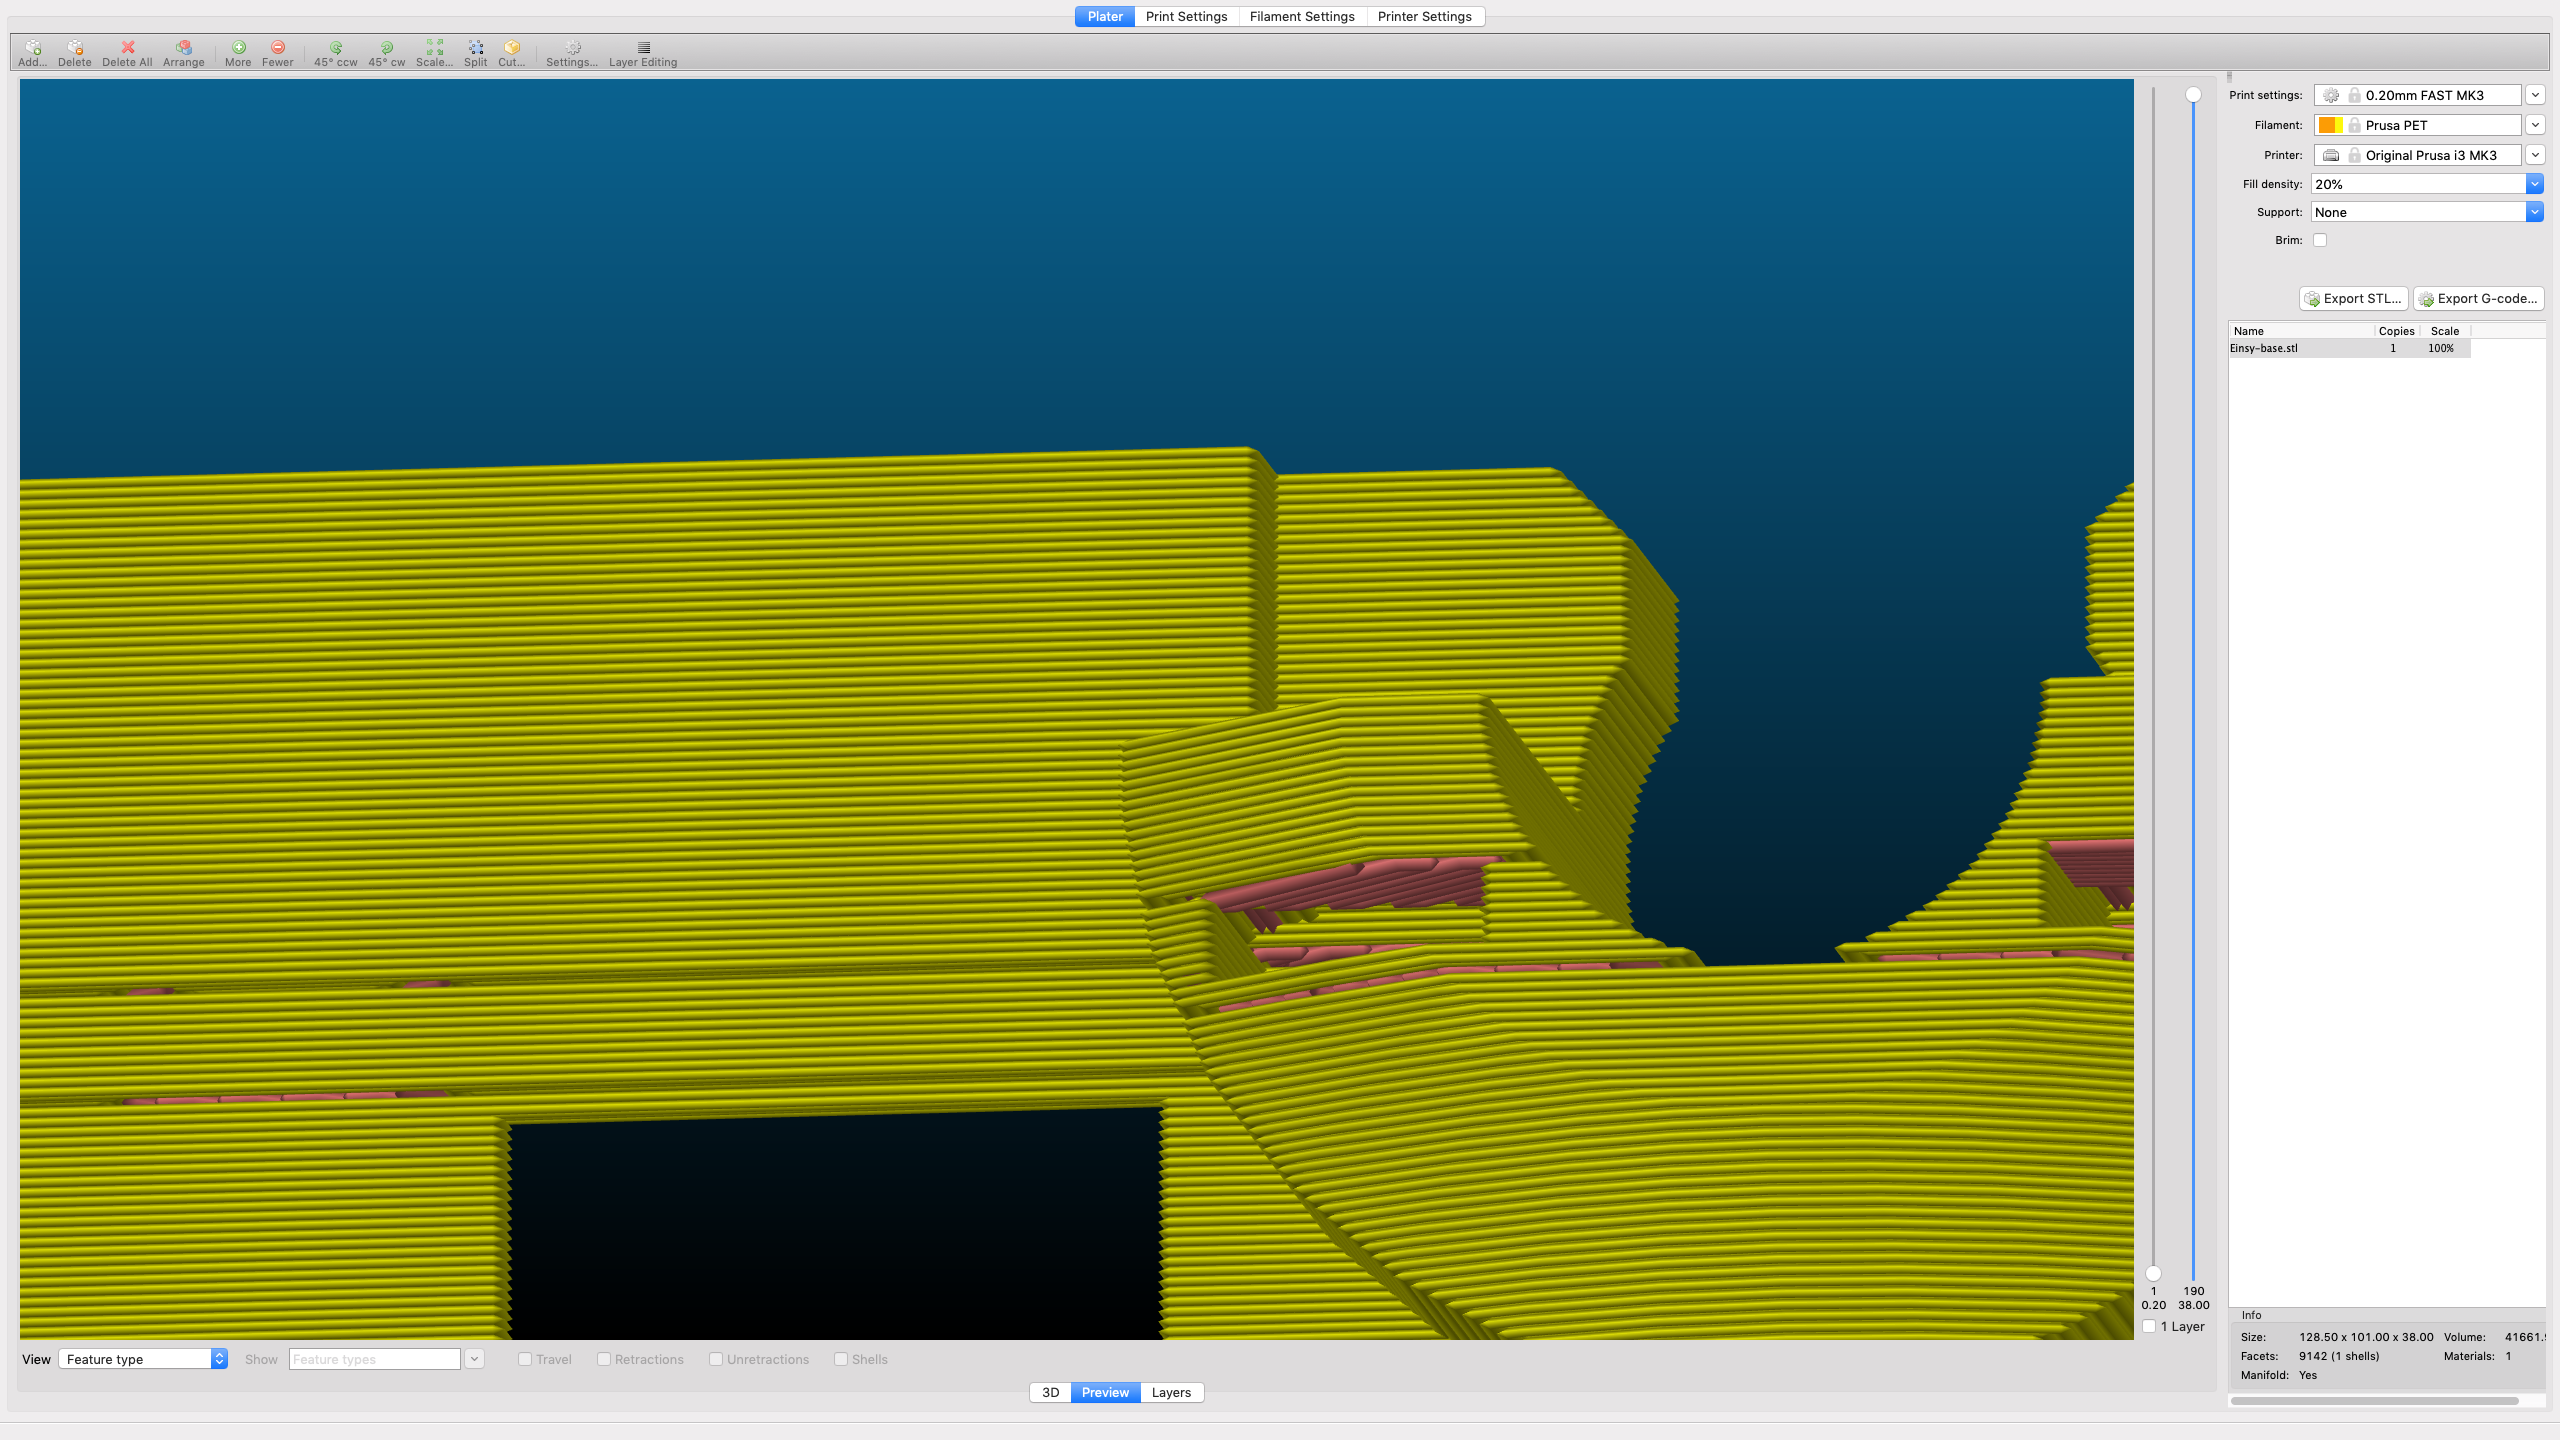2560x1440 pixels.
Task: Click the Delete object toolbar icon
Action: [x=75, y=53]
